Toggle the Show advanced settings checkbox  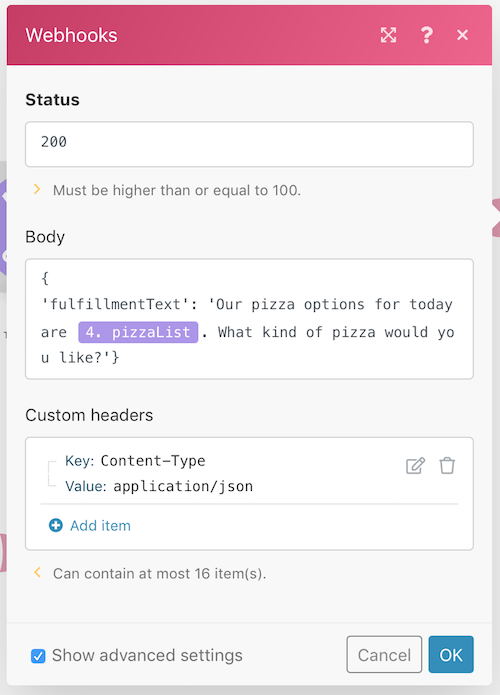pos(38,656)
